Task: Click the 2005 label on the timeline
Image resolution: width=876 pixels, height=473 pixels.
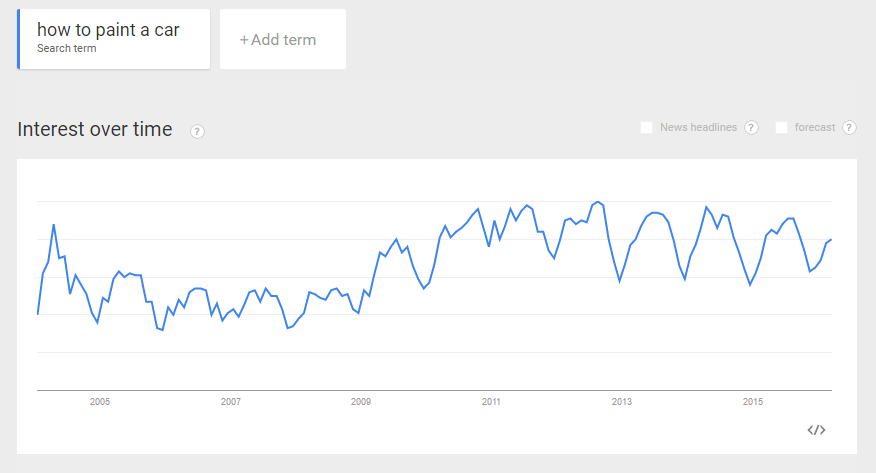Action: [100, 402]
